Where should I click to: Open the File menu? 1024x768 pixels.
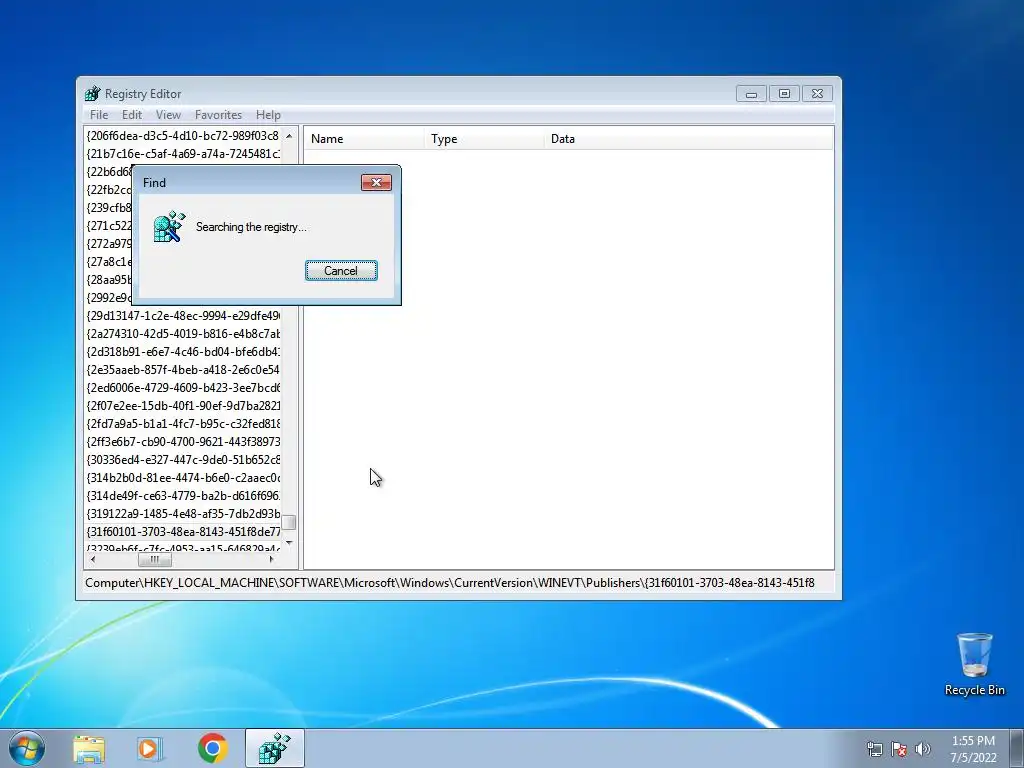(x=99, y=114)
